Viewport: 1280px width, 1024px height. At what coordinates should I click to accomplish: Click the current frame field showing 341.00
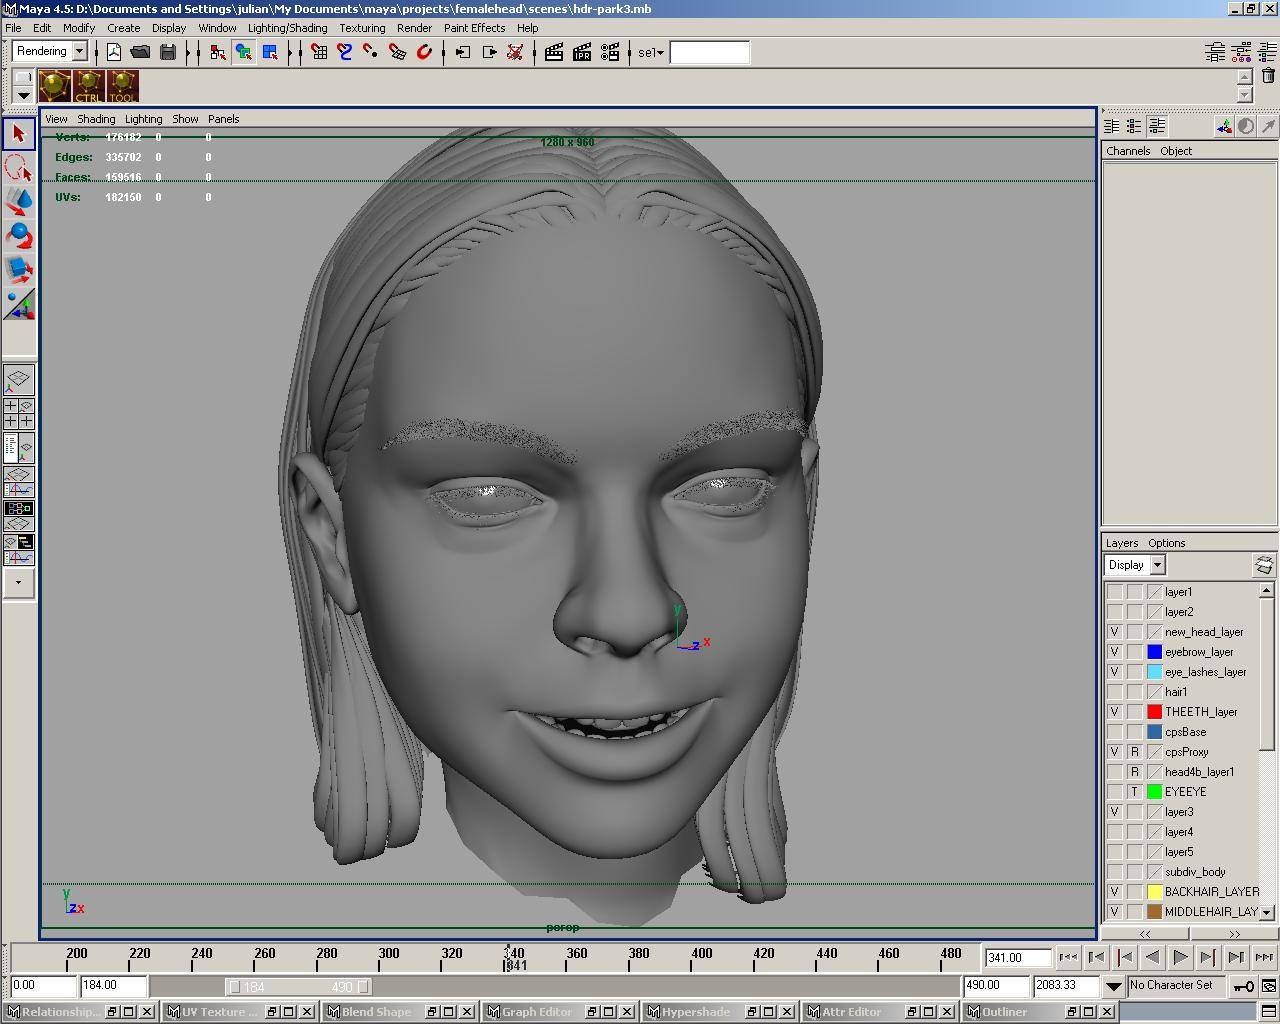[1017, 958]
